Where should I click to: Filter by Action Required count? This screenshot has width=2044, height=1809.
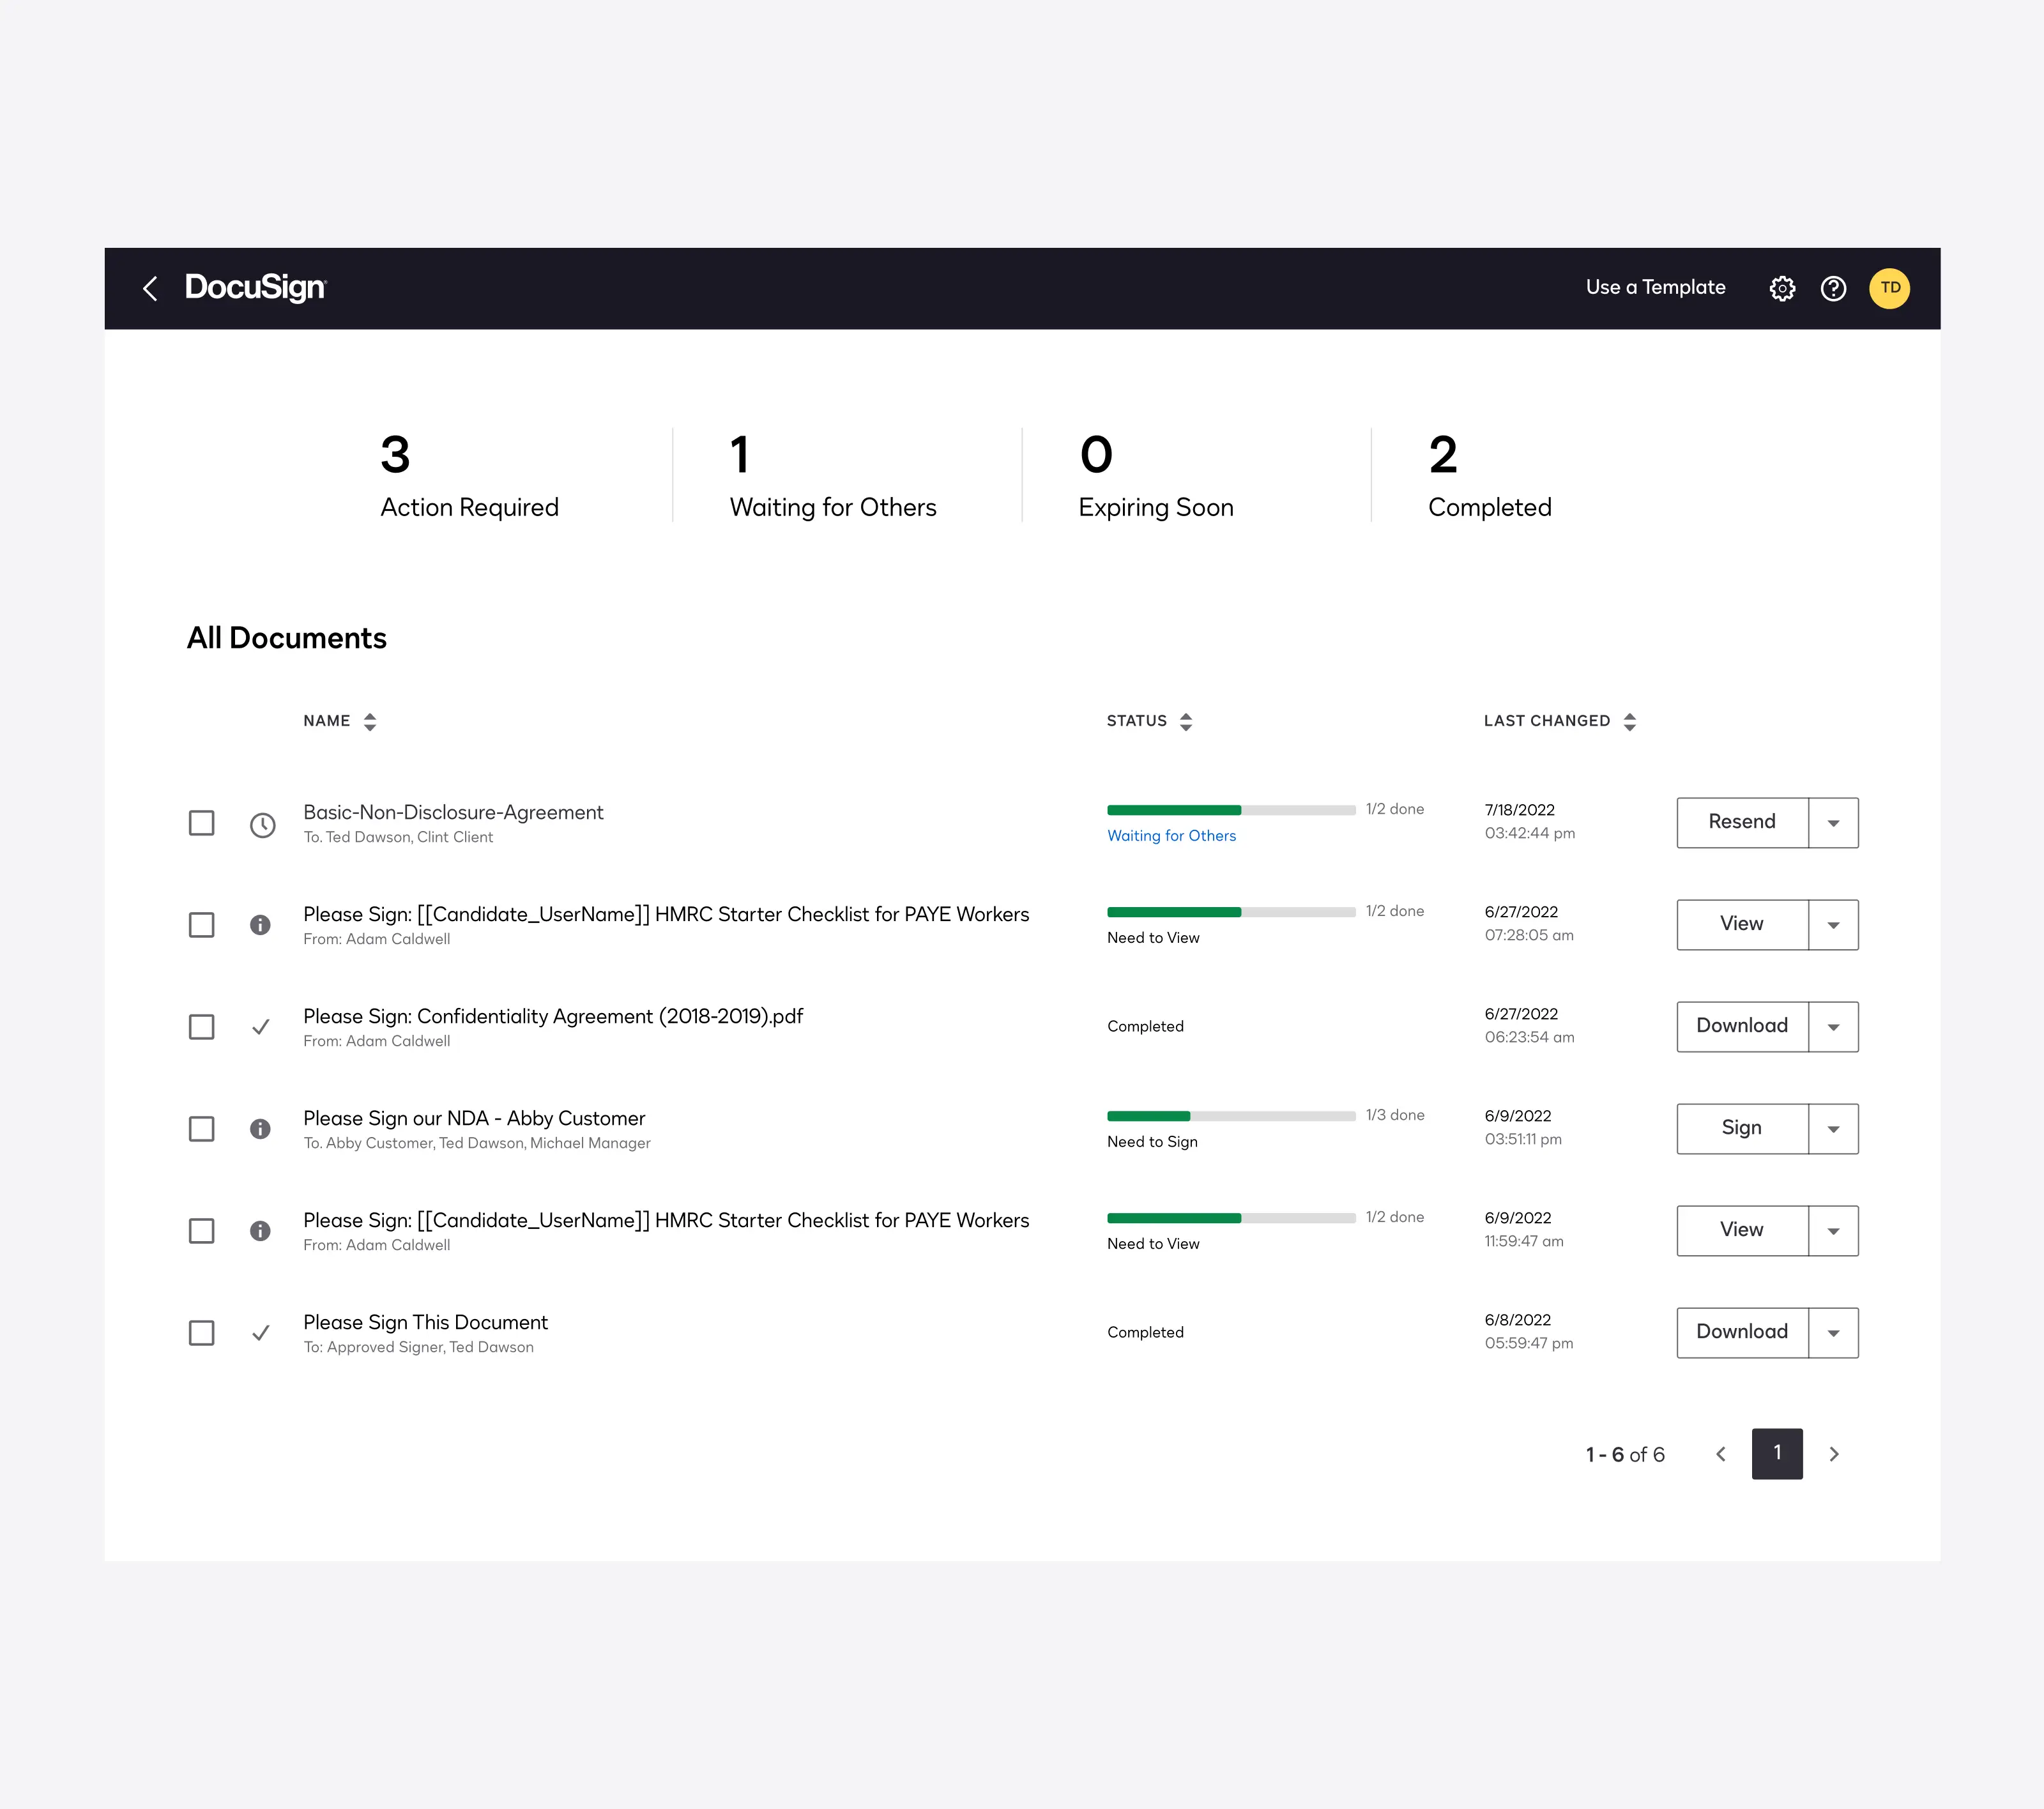click(468, 476)
